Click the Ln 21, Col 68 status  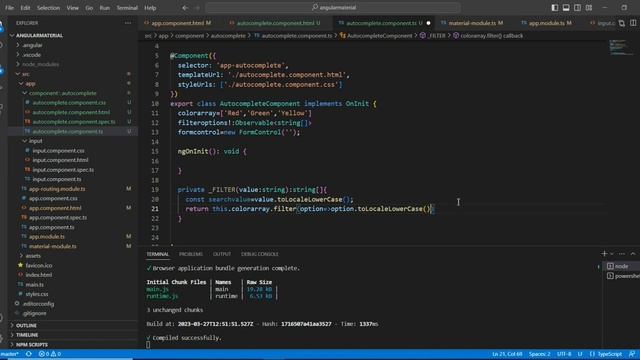coord(507,354)
